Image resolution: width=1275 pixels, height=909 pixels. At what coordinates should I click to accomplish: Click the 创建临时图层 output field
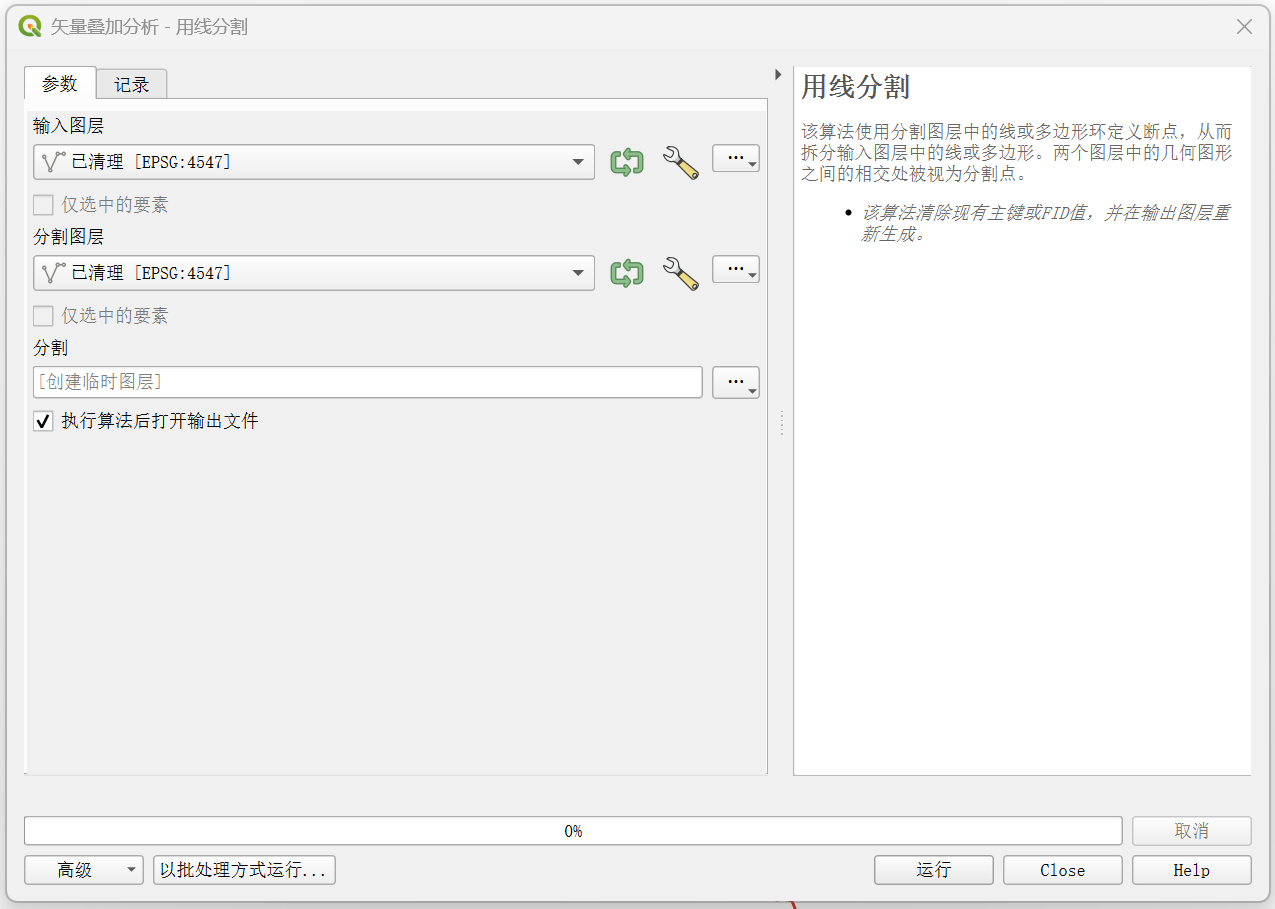(x=367, y=382)
